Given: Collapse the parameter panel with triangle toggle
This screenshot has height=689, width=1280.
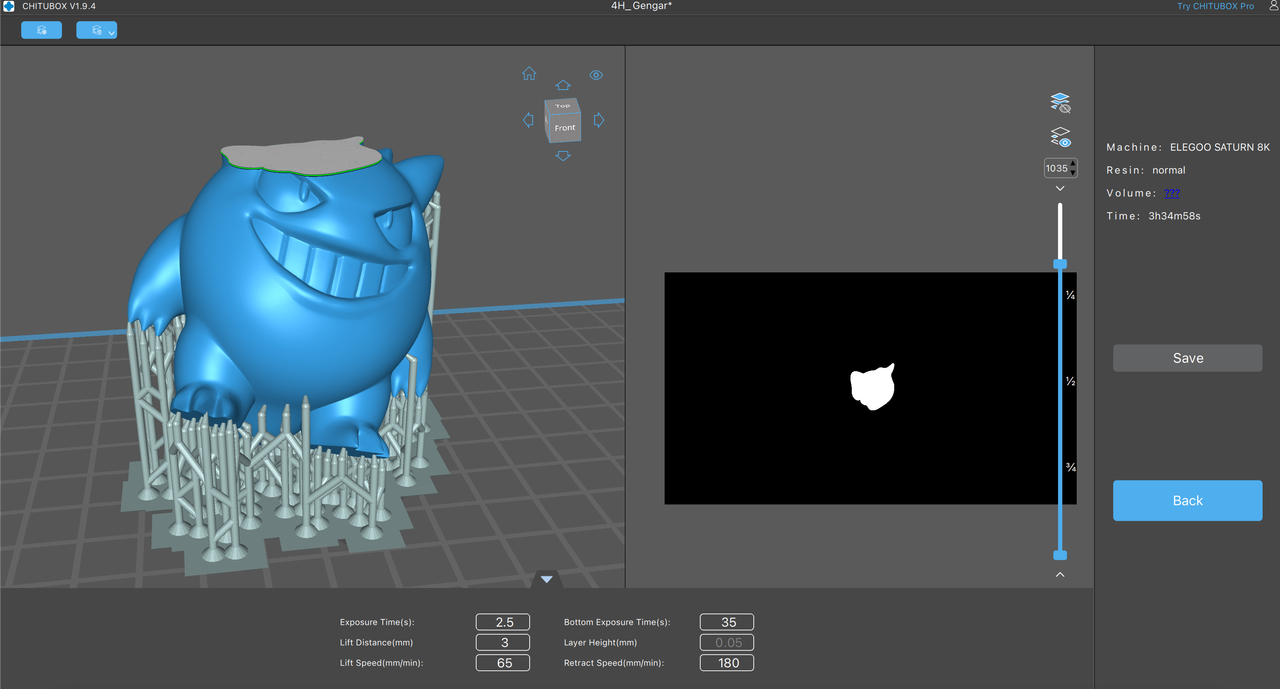Looking at the screenshot, I should 546,579.
